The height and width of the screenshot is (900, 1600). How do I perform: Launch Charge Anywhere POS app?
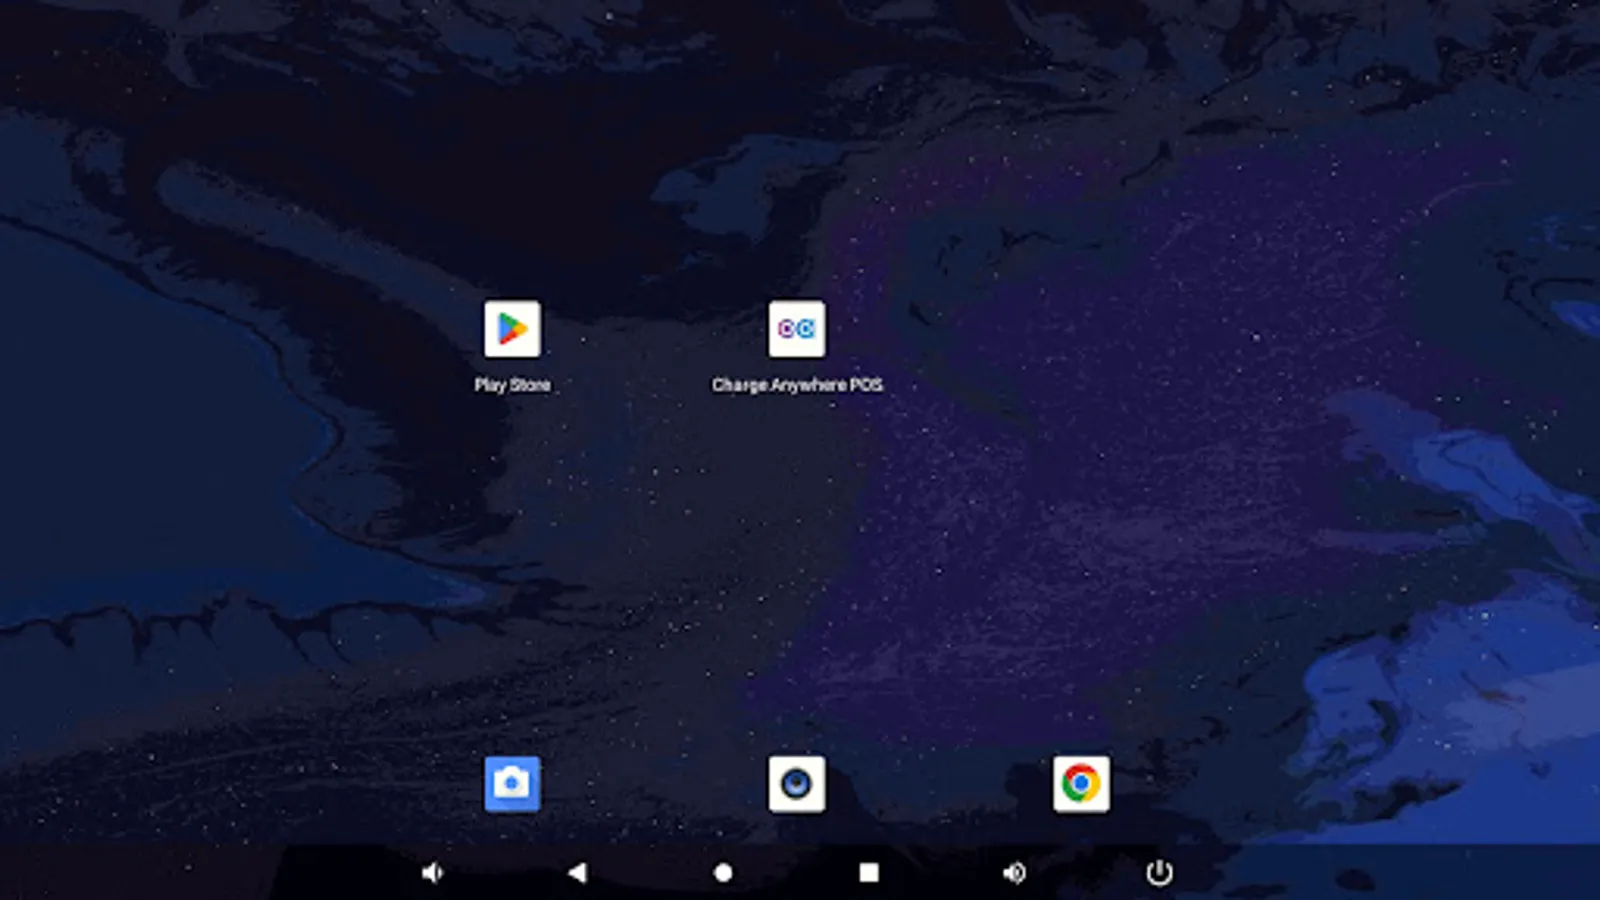[x=797, y=329]
